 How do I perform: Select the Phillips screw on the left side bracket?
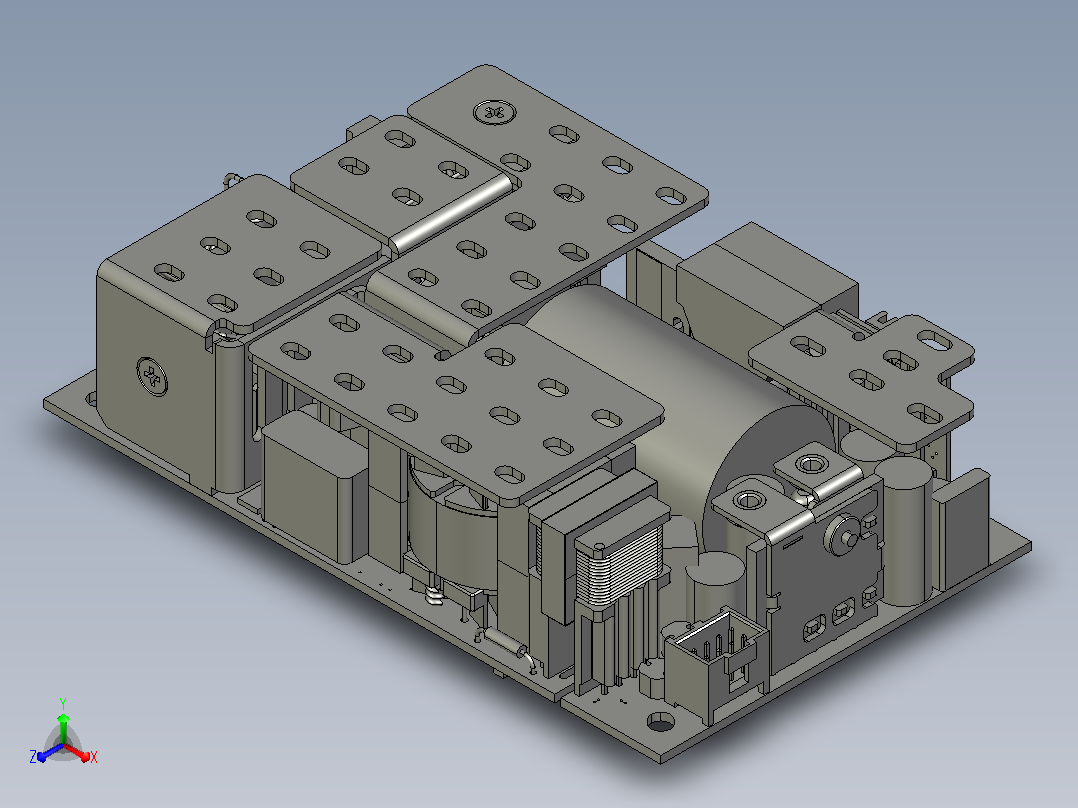(x=152, y=376)
